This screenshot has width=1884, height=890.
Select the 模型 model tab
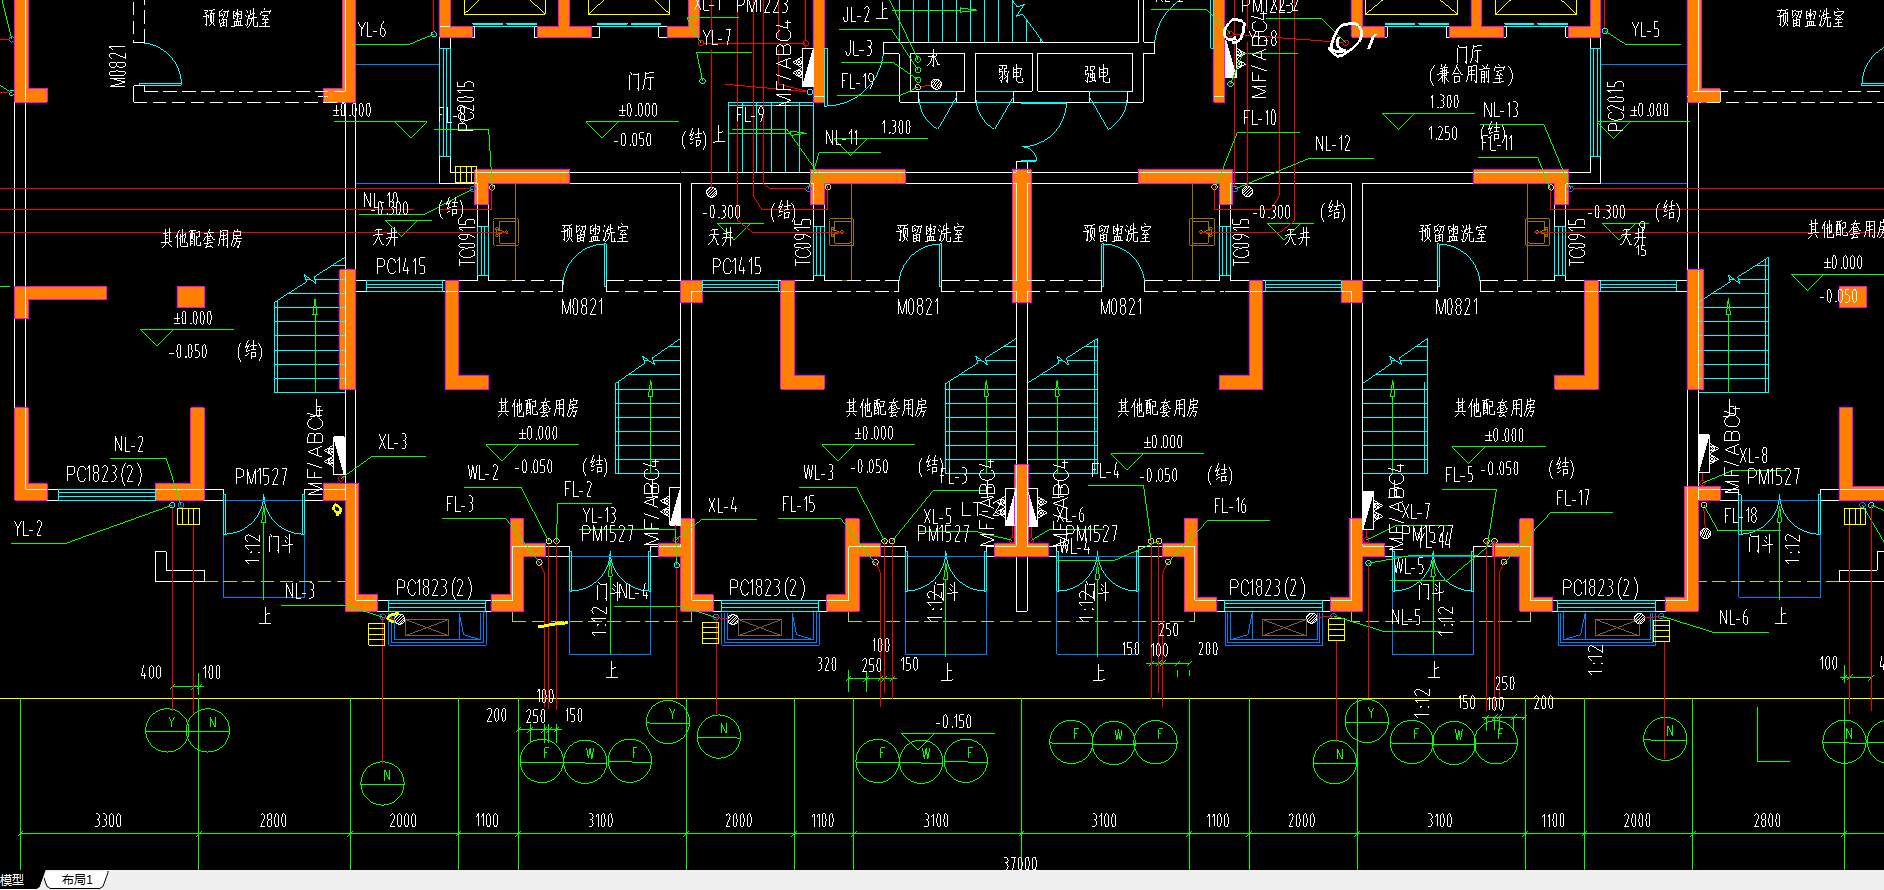[13, 880]
